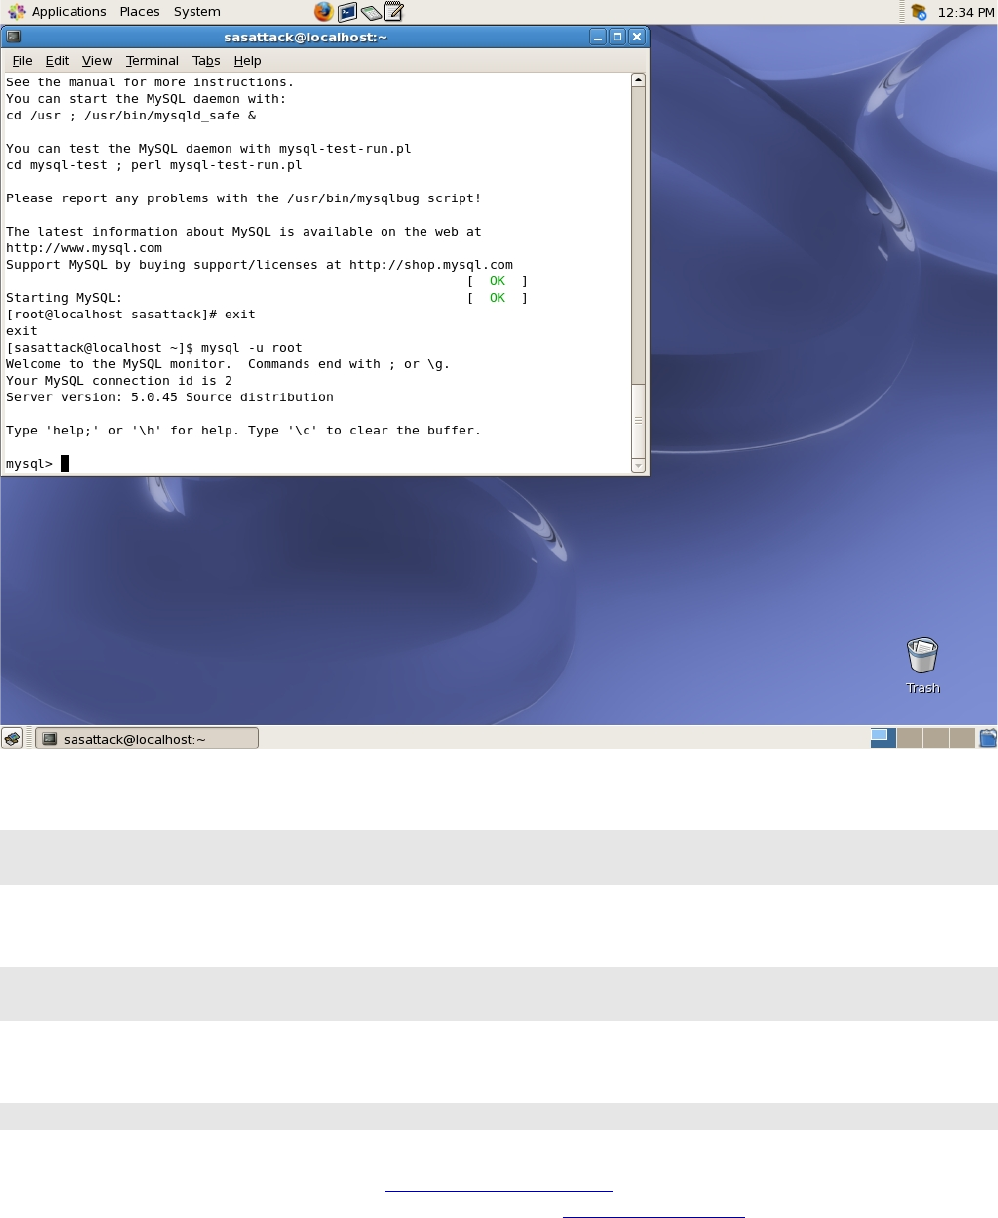Click the terminal title bar text
The width and height of the screenshot is (998, 1218).
pyautogui.click(x=305, y=36)
